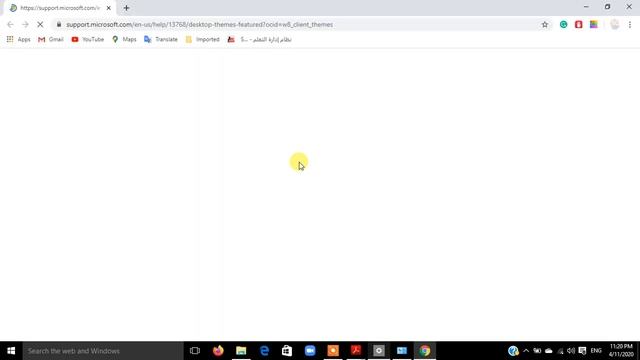Bookmark this page with the star icon
This screenshot has height=360, width=640.
pos(544,24)
